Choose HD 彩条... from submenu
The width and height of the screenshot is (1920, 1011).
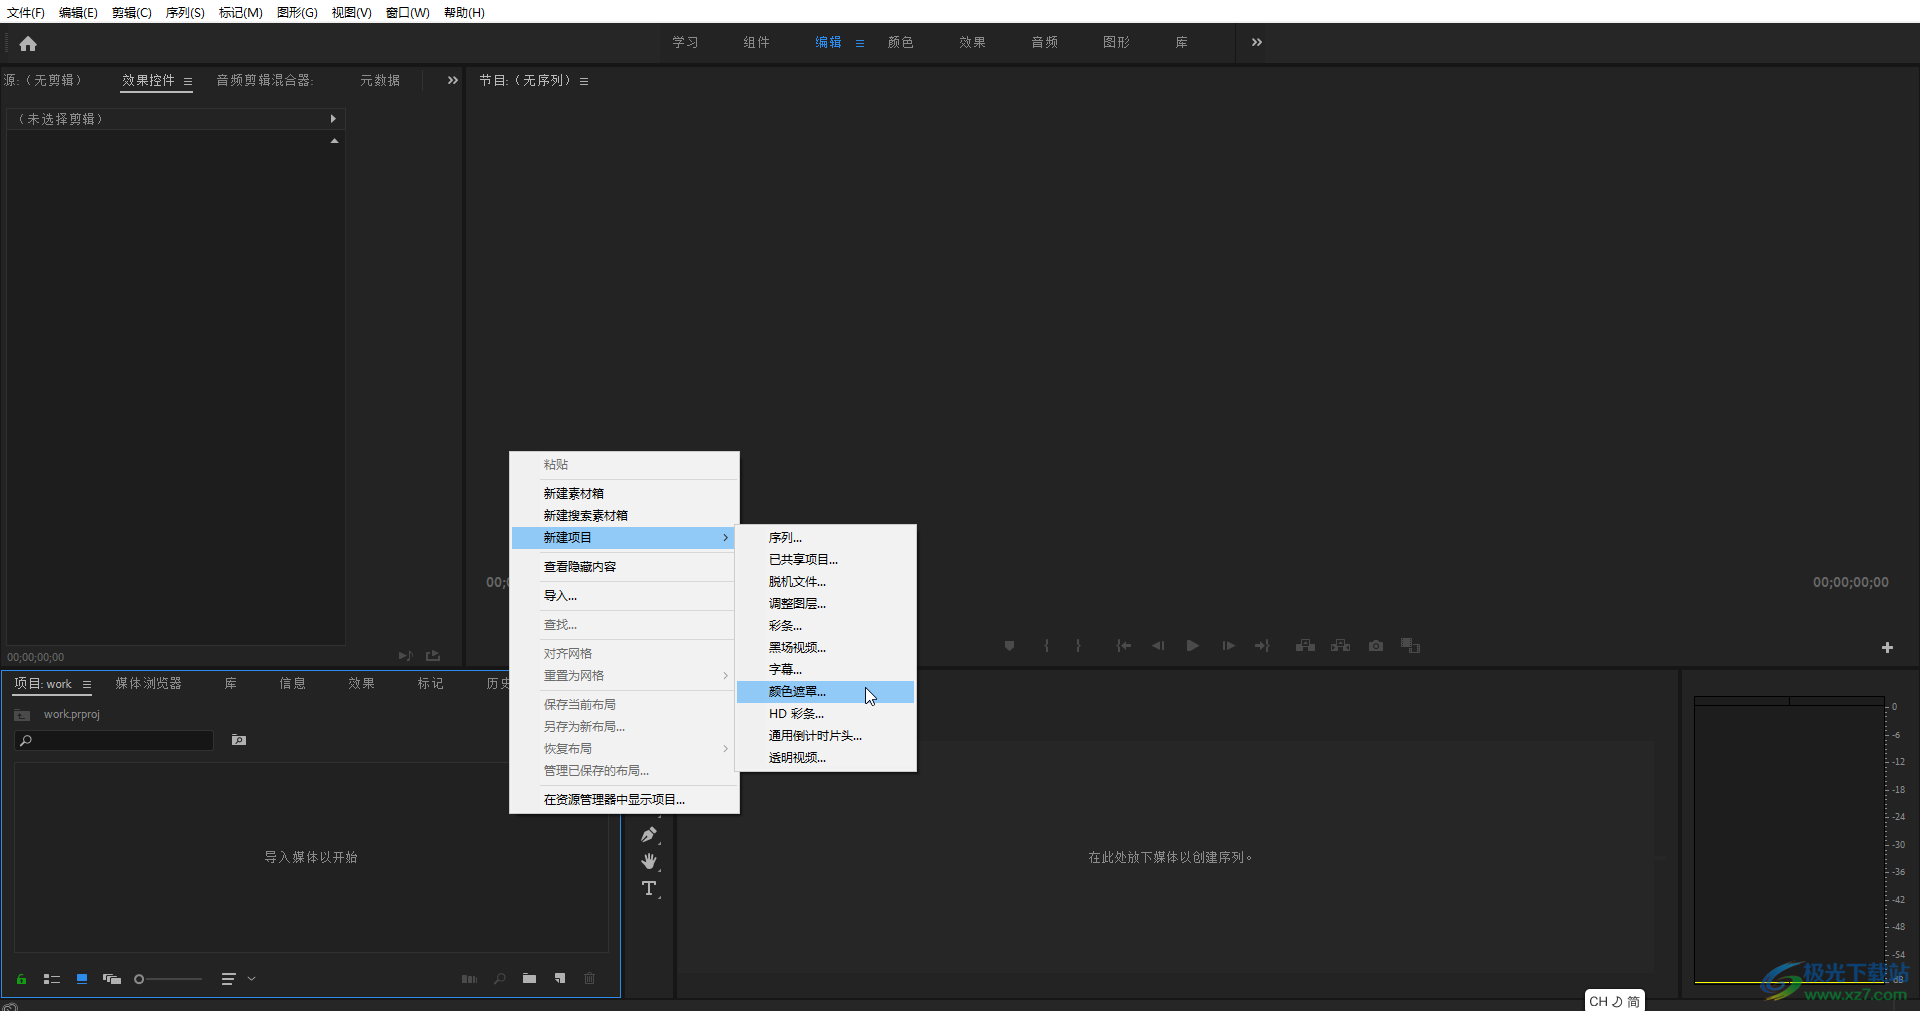825,714
